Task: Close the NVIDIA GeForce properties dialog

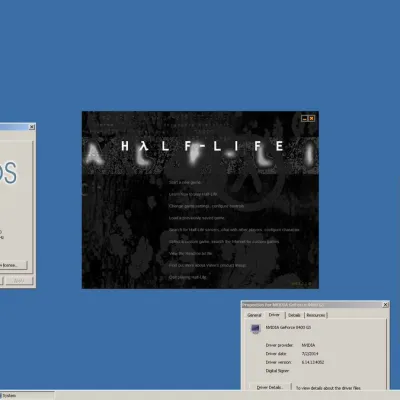Action: coord(385,304)
